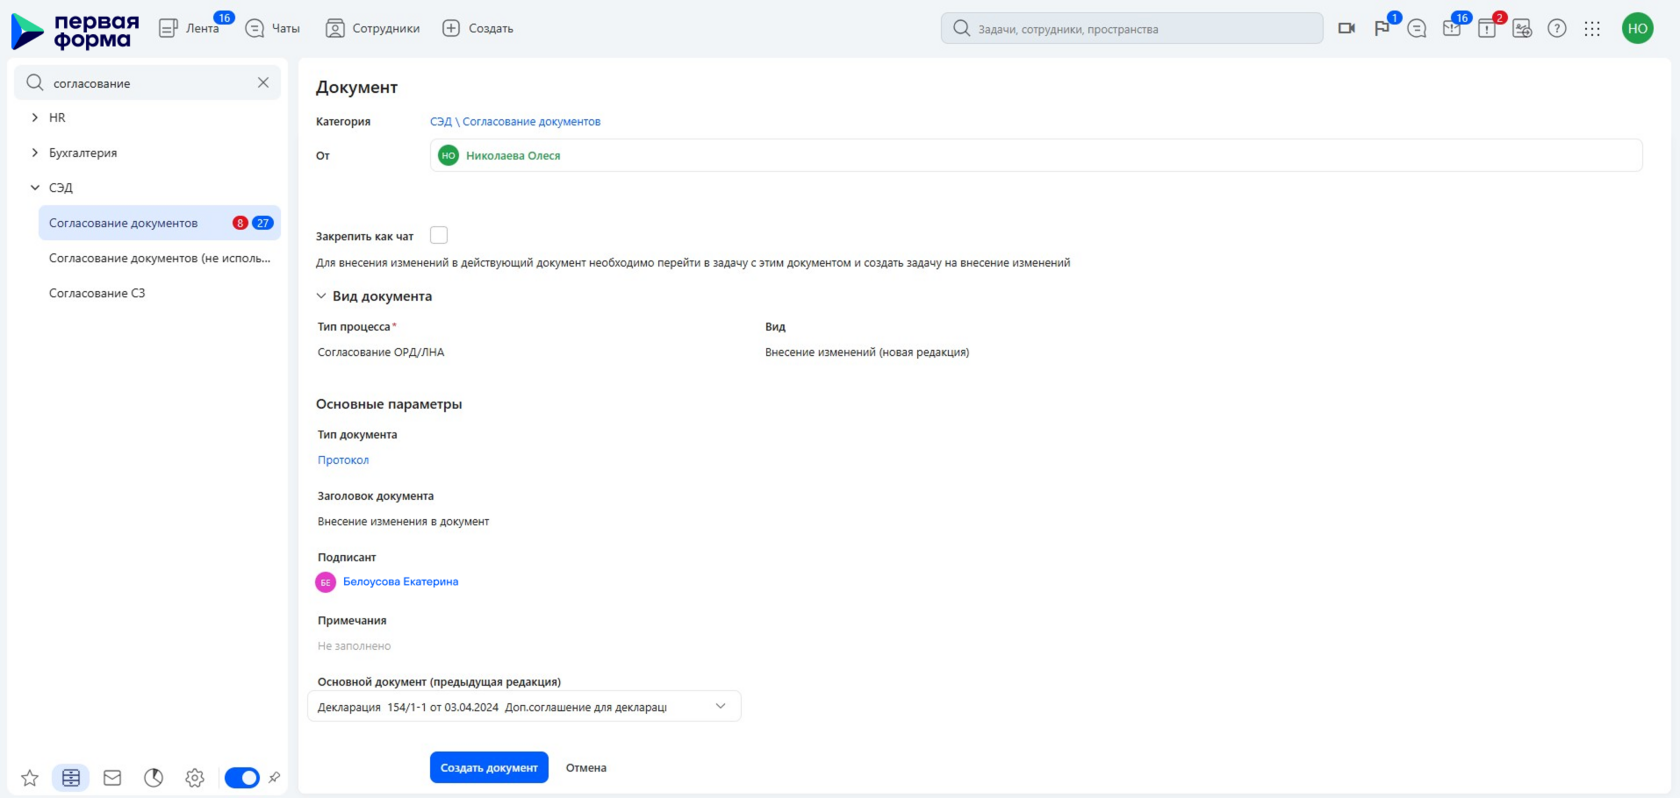
Task: Click the Сотрудники person icon
Action: pos(335,29)
